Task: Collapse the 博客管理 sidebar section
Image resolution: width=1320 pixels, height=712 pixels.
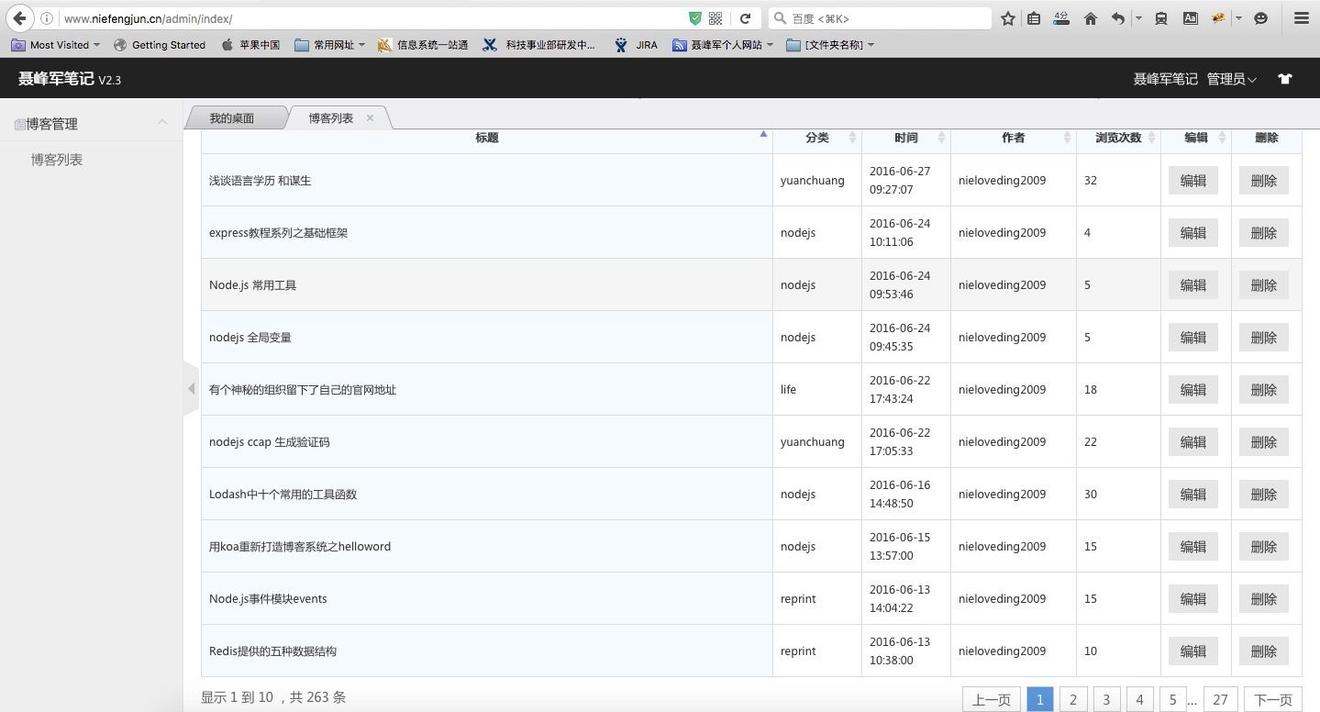Action: pyautogui.click(x=162, y=123)
